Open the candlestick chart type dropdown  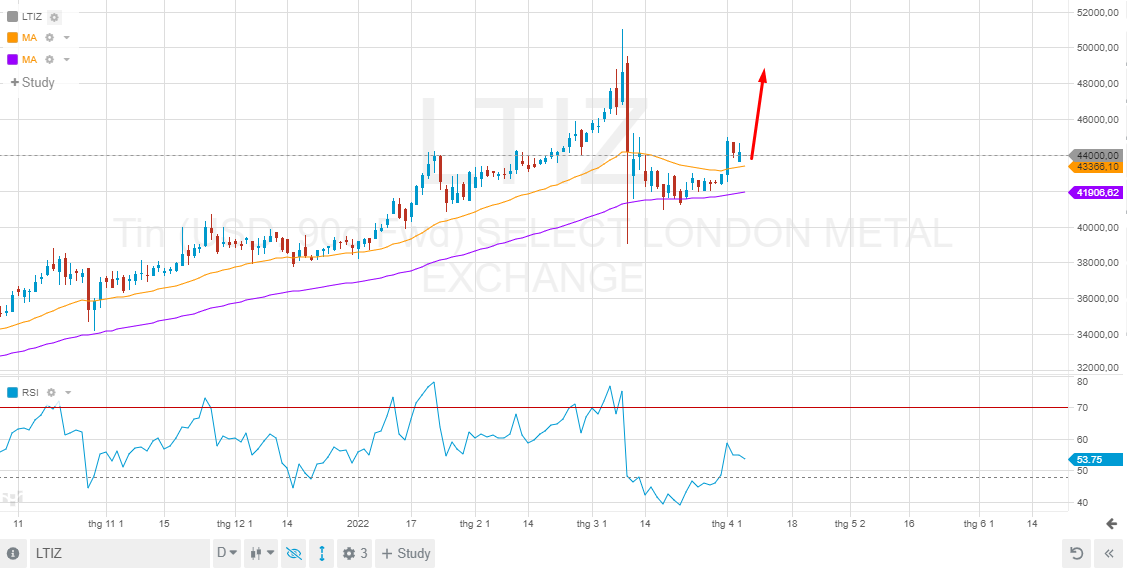tap(262, 553)
